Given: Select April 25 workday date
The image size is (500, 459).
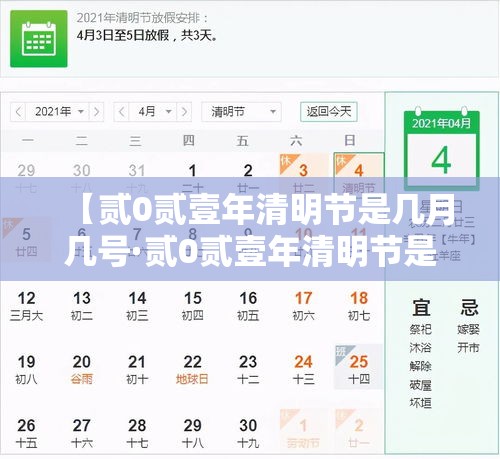Looking at the screenshot, I should (359, 367).
